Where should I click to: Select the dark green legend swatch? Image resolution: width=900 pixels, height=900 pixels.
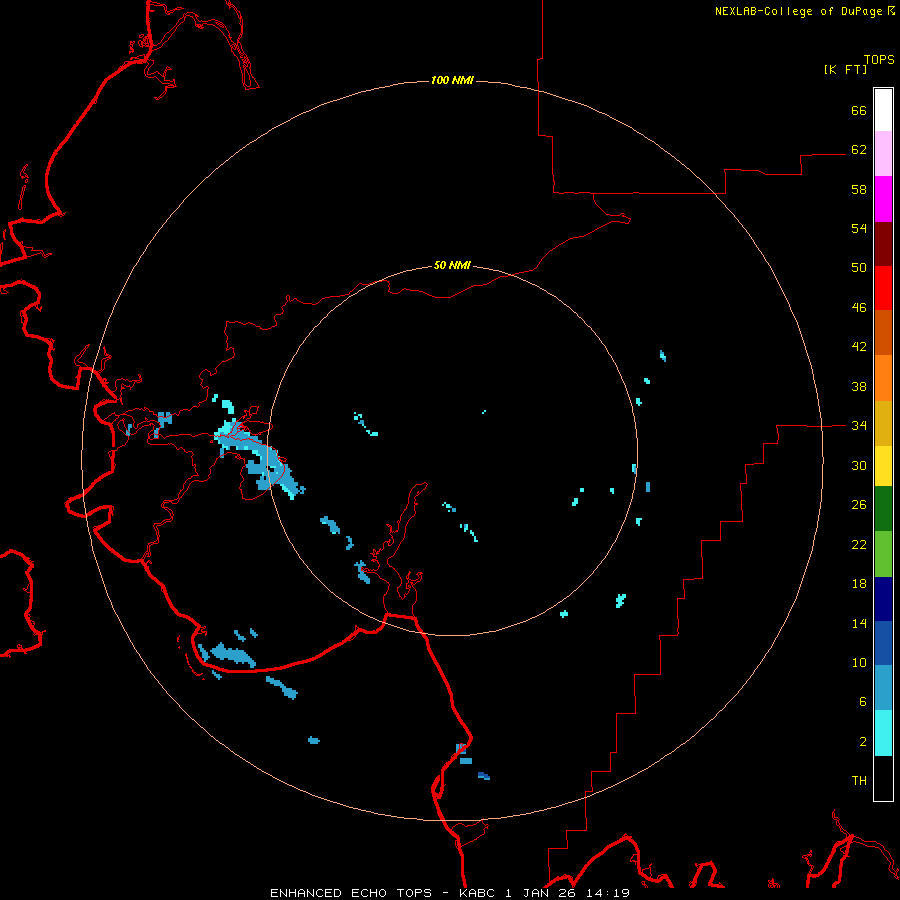[x=883, y=509]
